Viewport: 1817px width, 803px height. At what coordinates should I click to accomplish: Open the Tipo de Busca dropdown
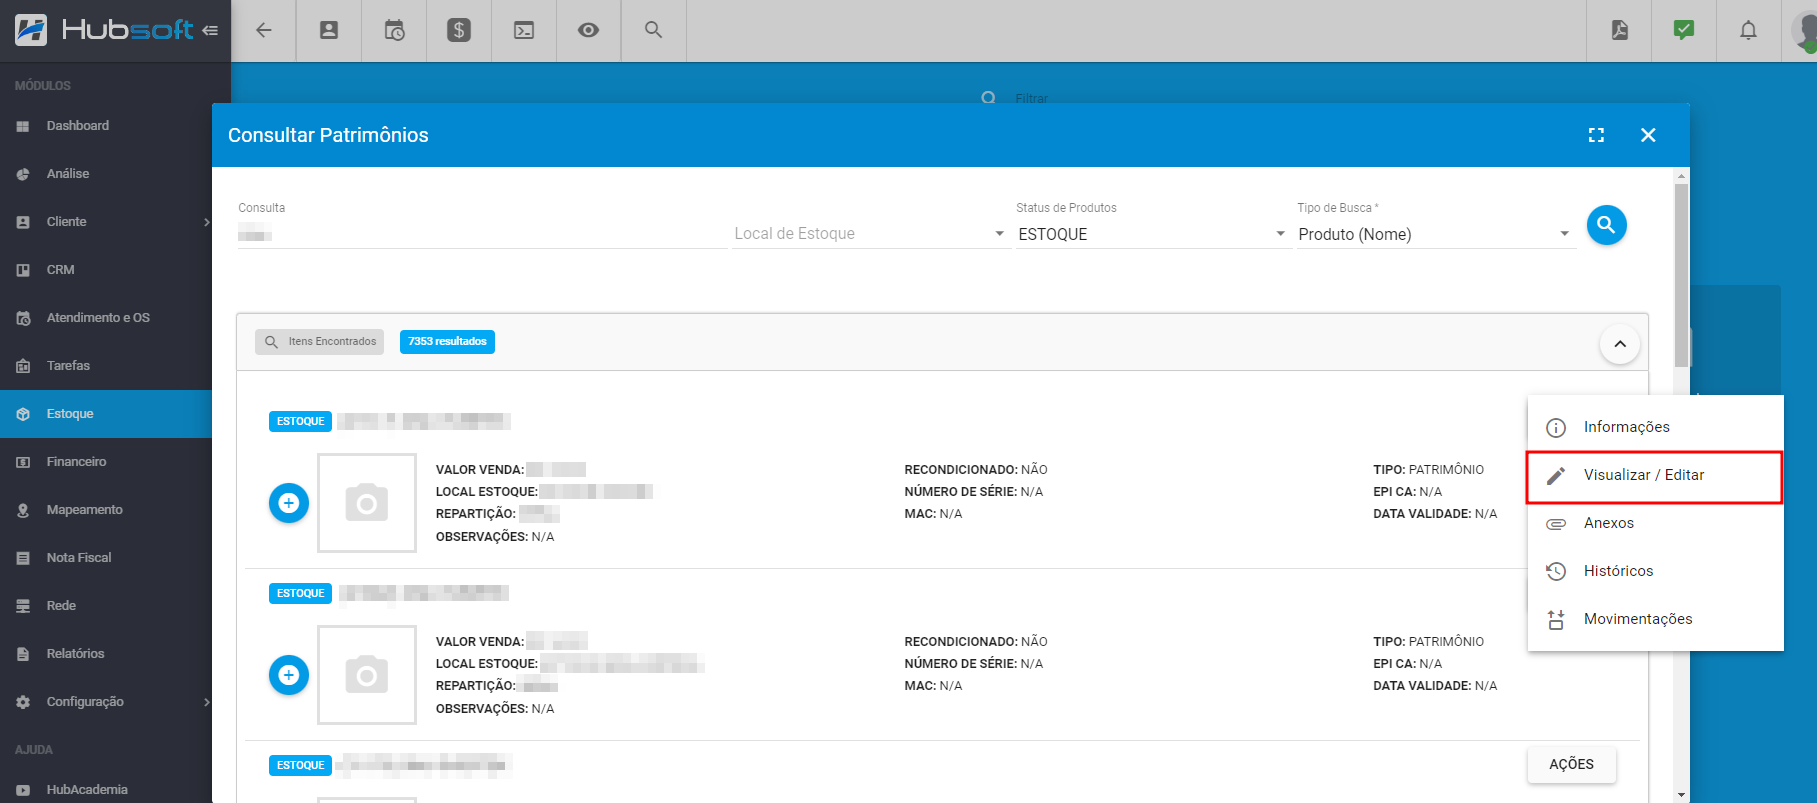click(x=1435, y=234)
